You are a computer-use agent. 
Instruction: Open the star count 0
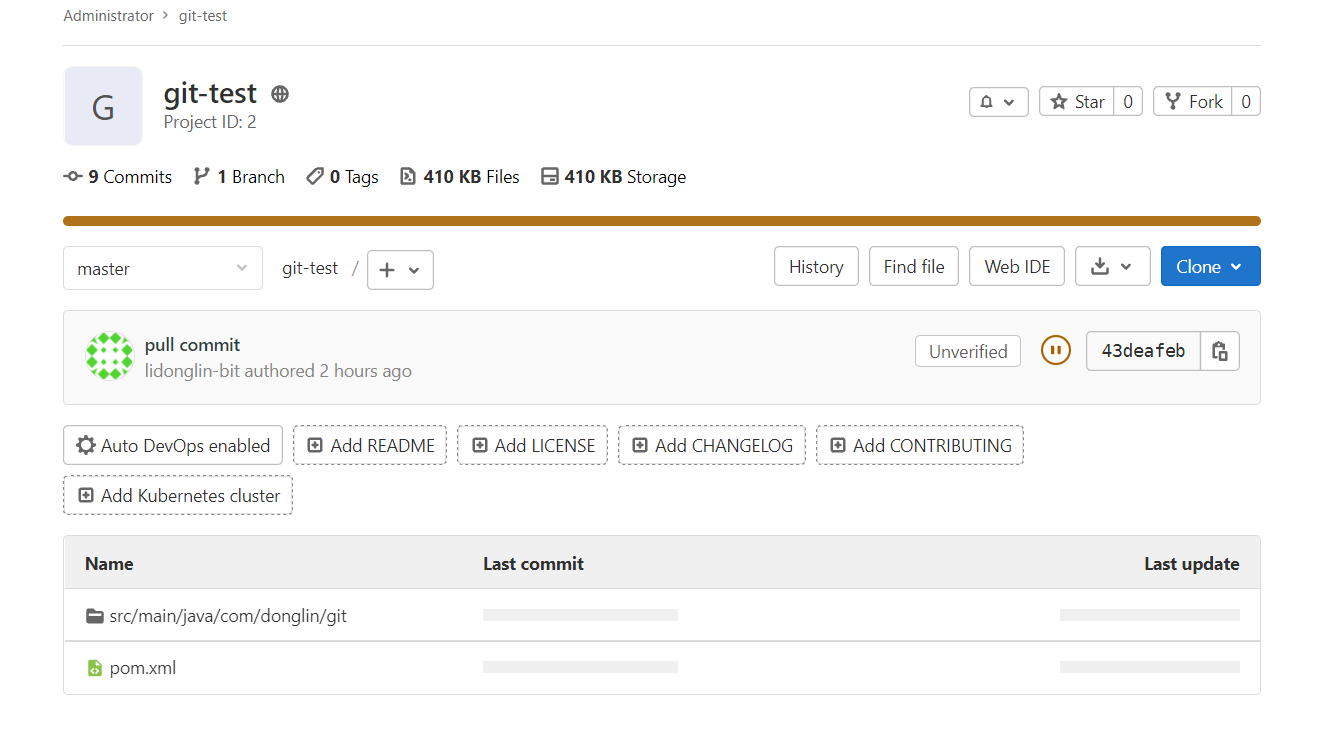tap(1128, 102)
